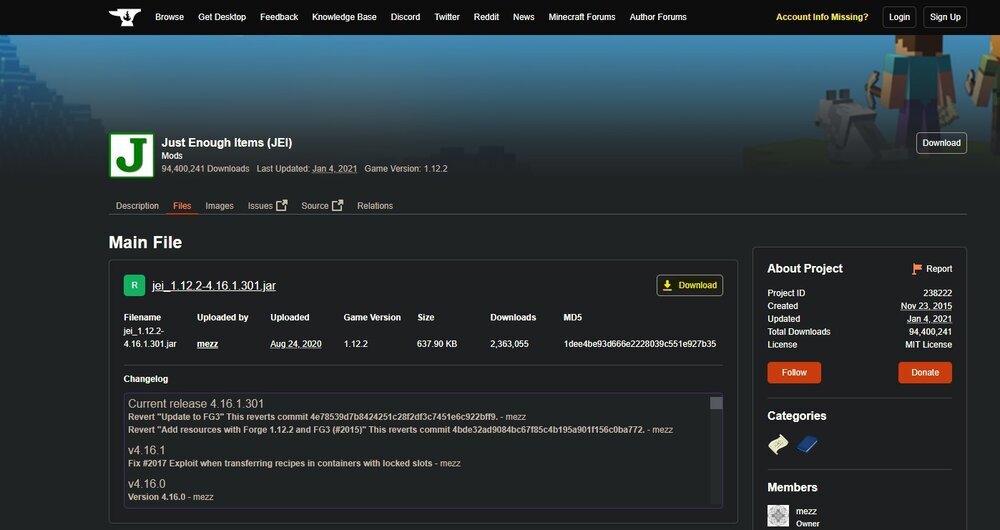Open the Images tab
The height and width of the screenshot is (530, 1000).
click(x=219, y=206)
